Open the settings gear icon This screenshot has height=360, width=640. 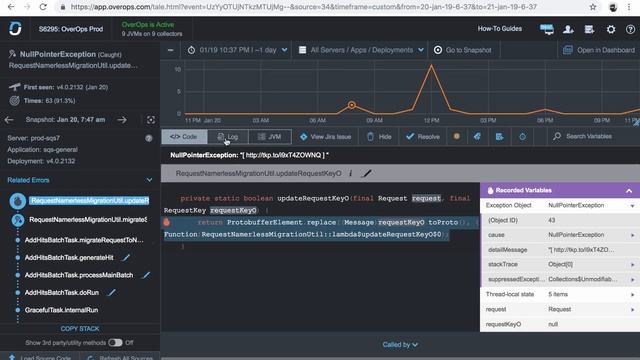click(x=611, y=29)
